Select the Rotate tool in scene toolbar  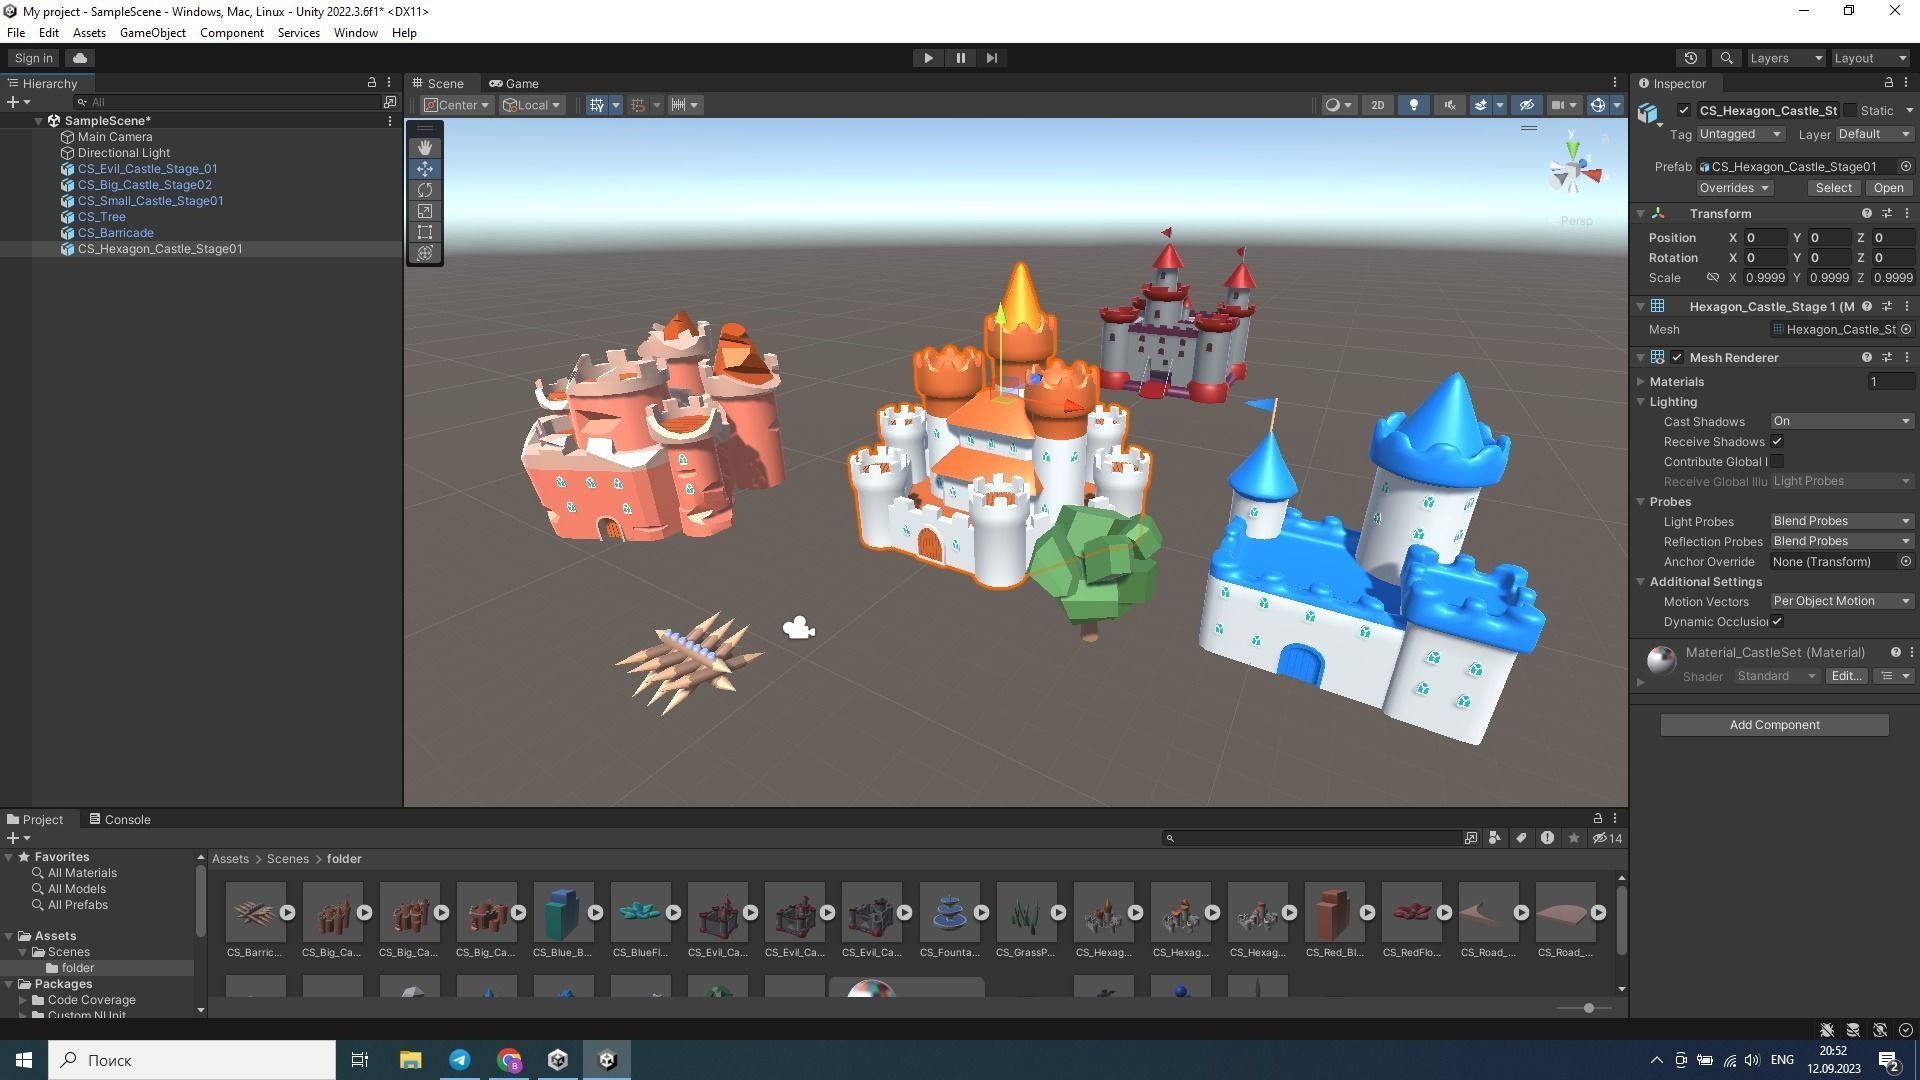425,190
